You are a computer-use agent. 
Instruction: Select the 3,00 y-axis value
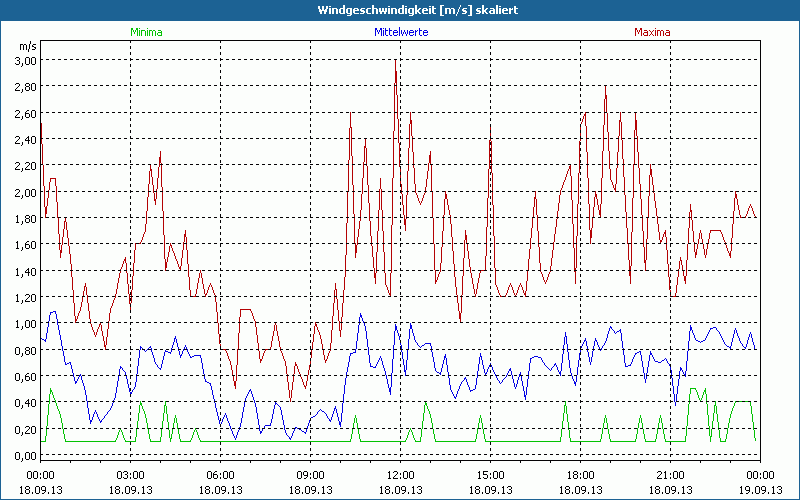click(24, 61)
